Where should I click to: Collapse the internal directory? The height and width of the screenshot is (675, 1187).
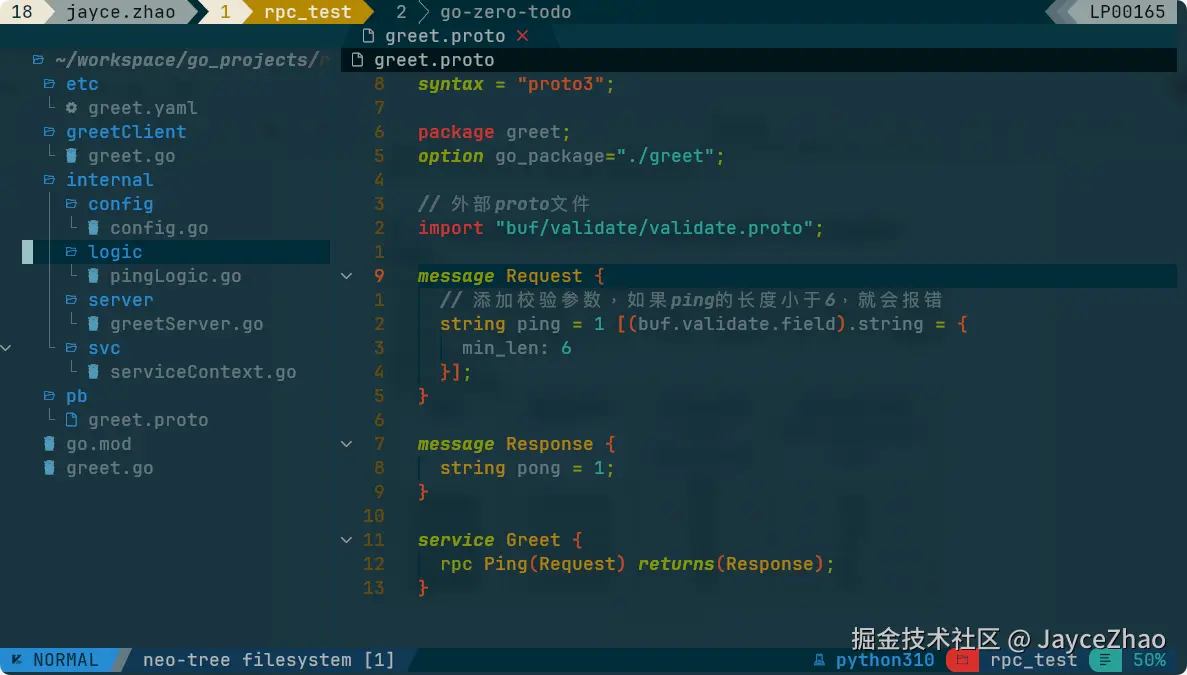tap(109, 180)
